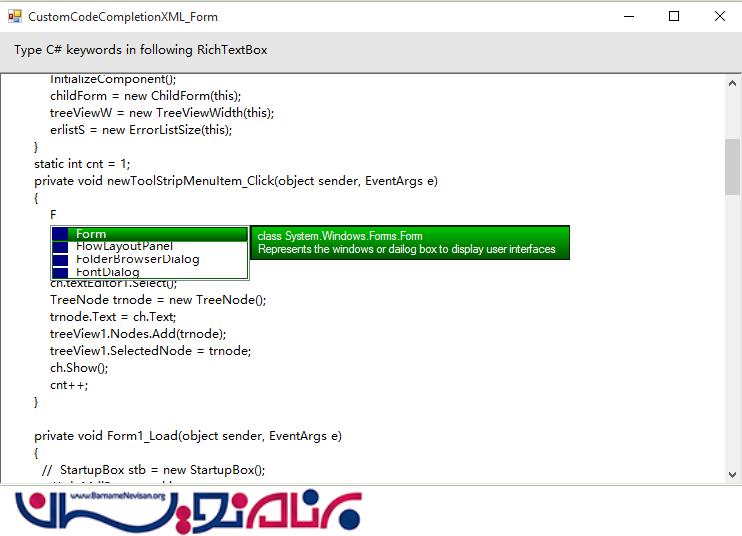The height and width of the screenshot is (536, 742).
Task: Click the CustomCodeCompletionXML_Form title text
Action: [123, 17]
